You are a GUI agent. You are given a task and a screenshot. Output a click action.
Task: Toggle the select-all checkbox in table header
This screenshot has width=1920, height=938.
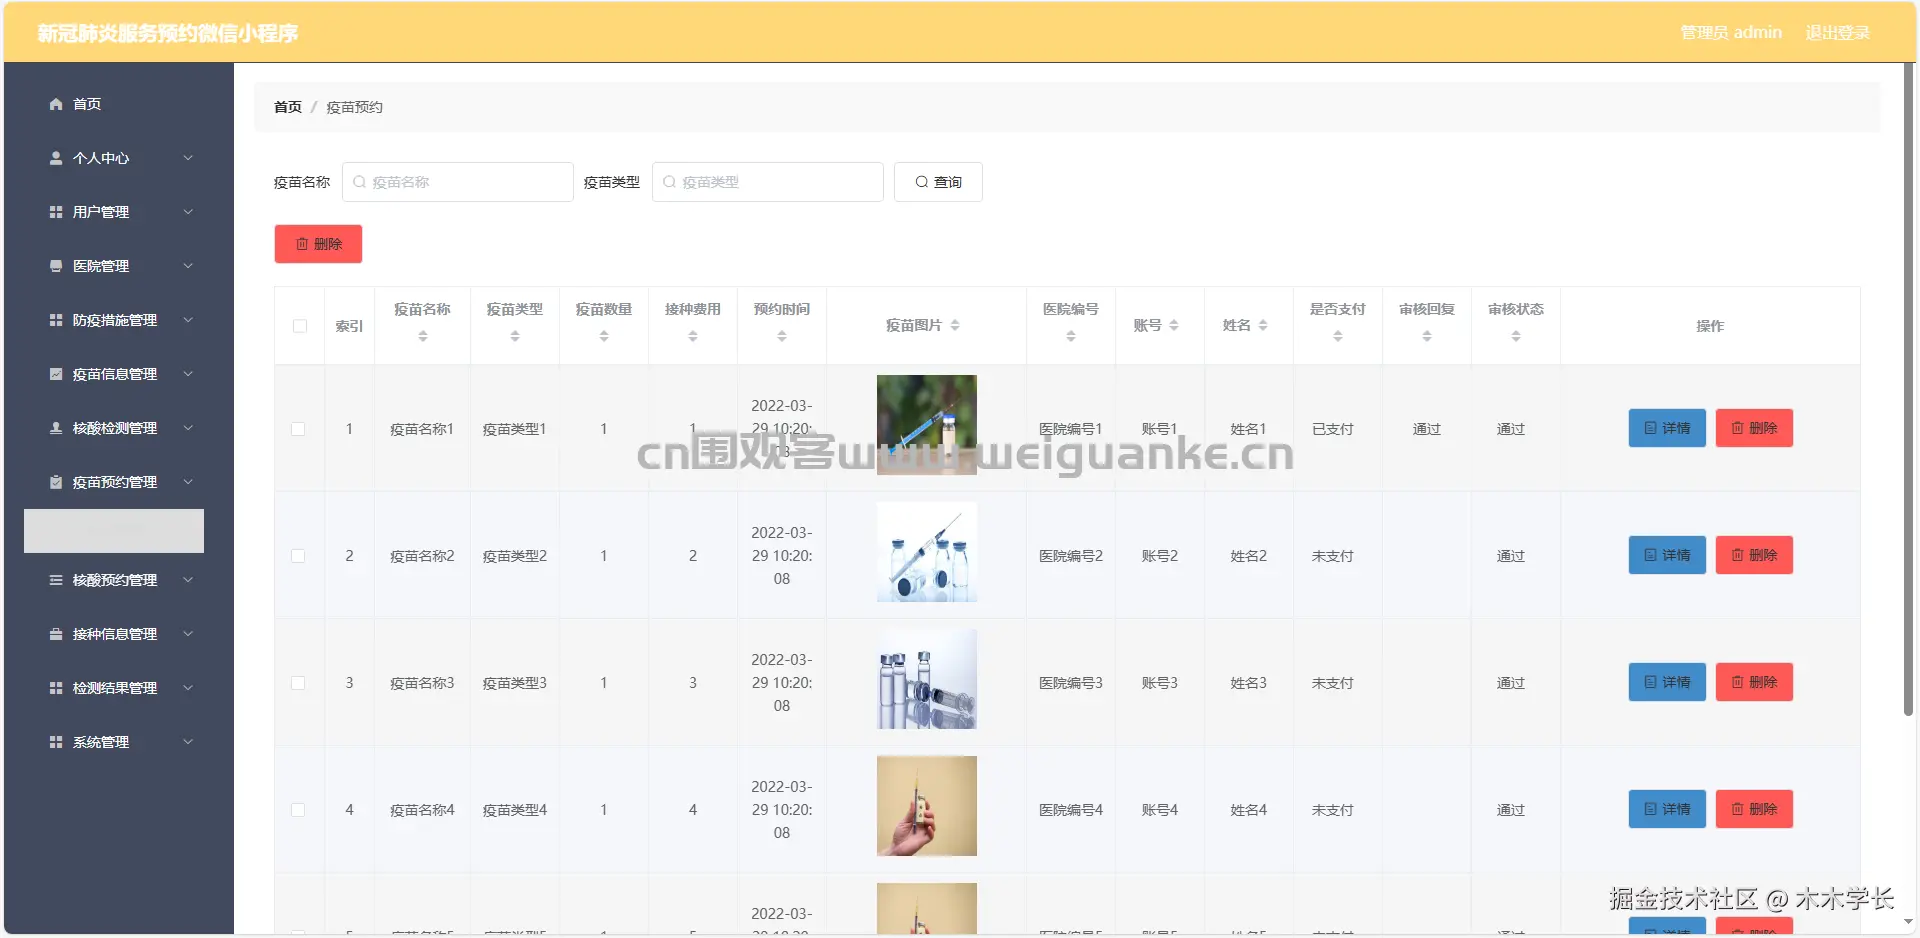[300, 326]
